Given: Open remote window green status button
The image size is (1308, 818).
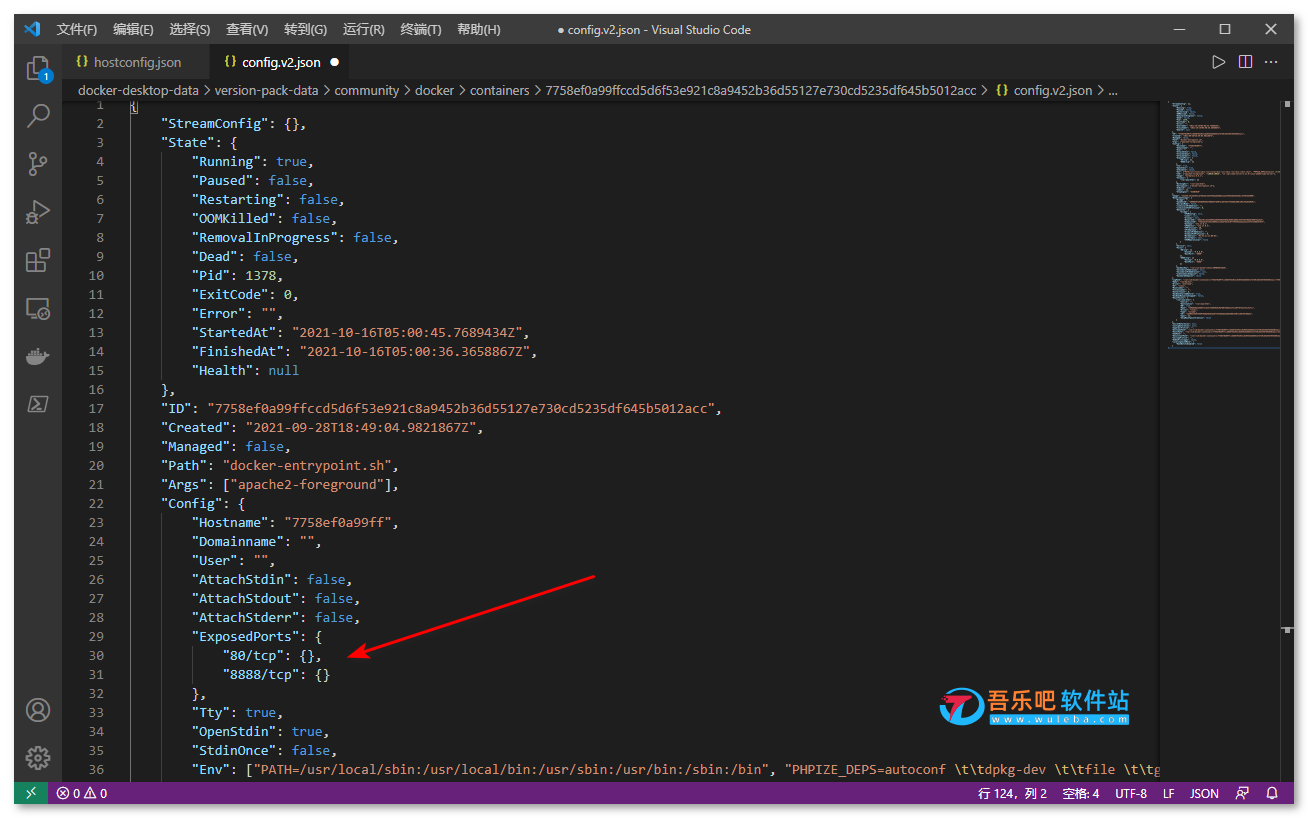Looking at the screenshot, I should point(31,793).
